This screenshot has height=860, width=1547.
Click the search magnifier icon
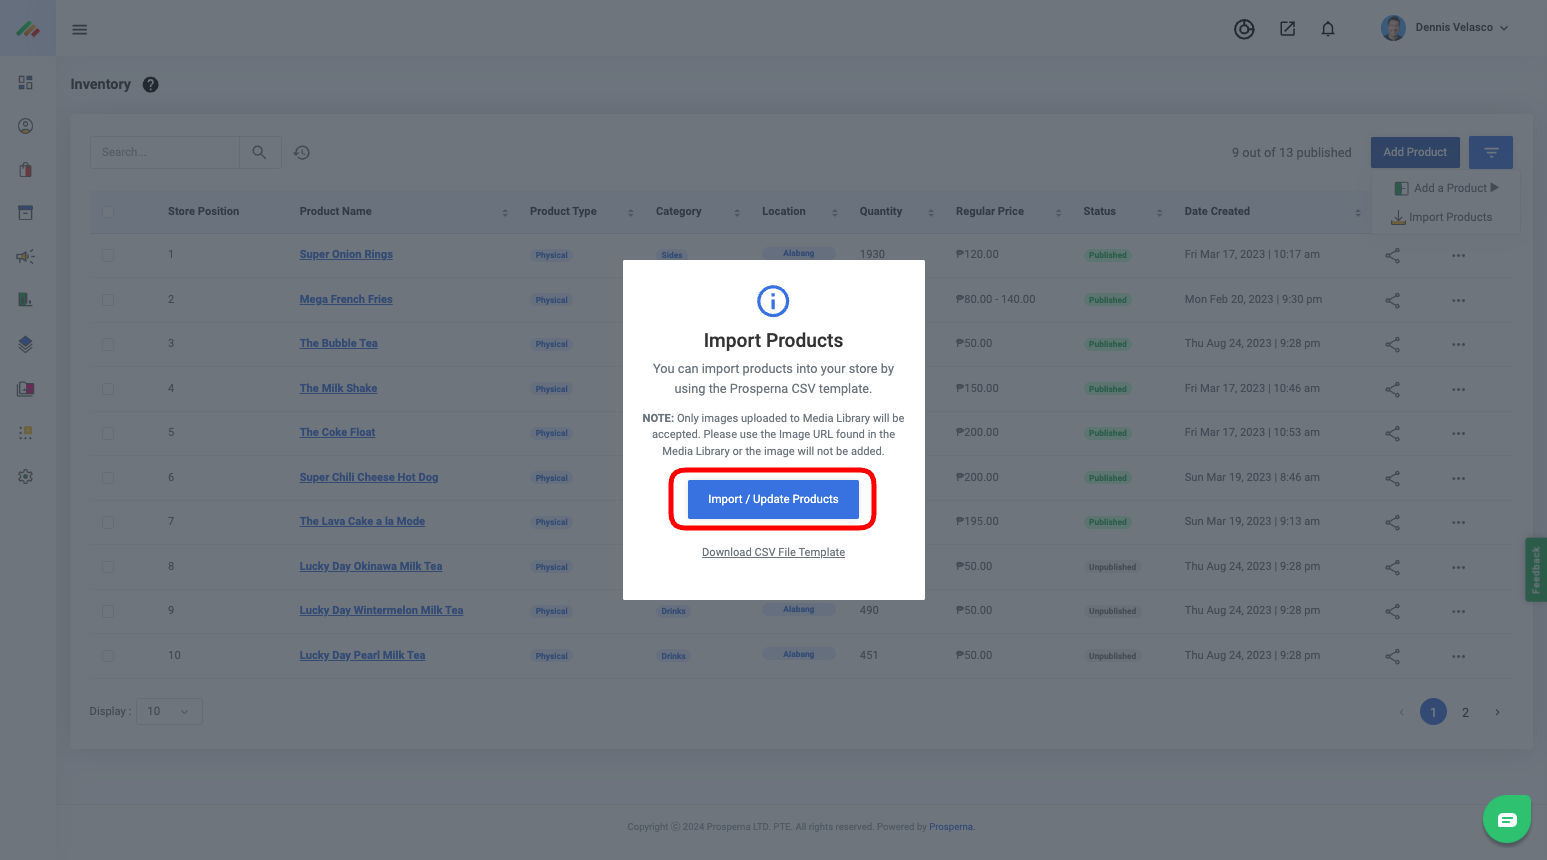[x=259, y=152]
